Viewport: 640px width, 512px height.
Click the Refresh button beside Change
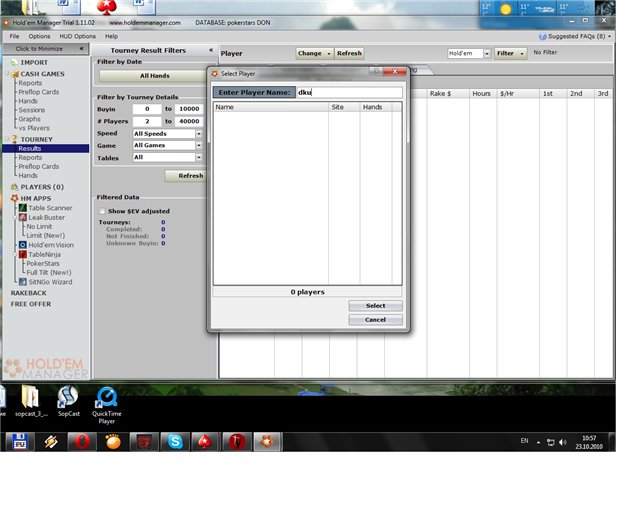[x=349, y=53]
